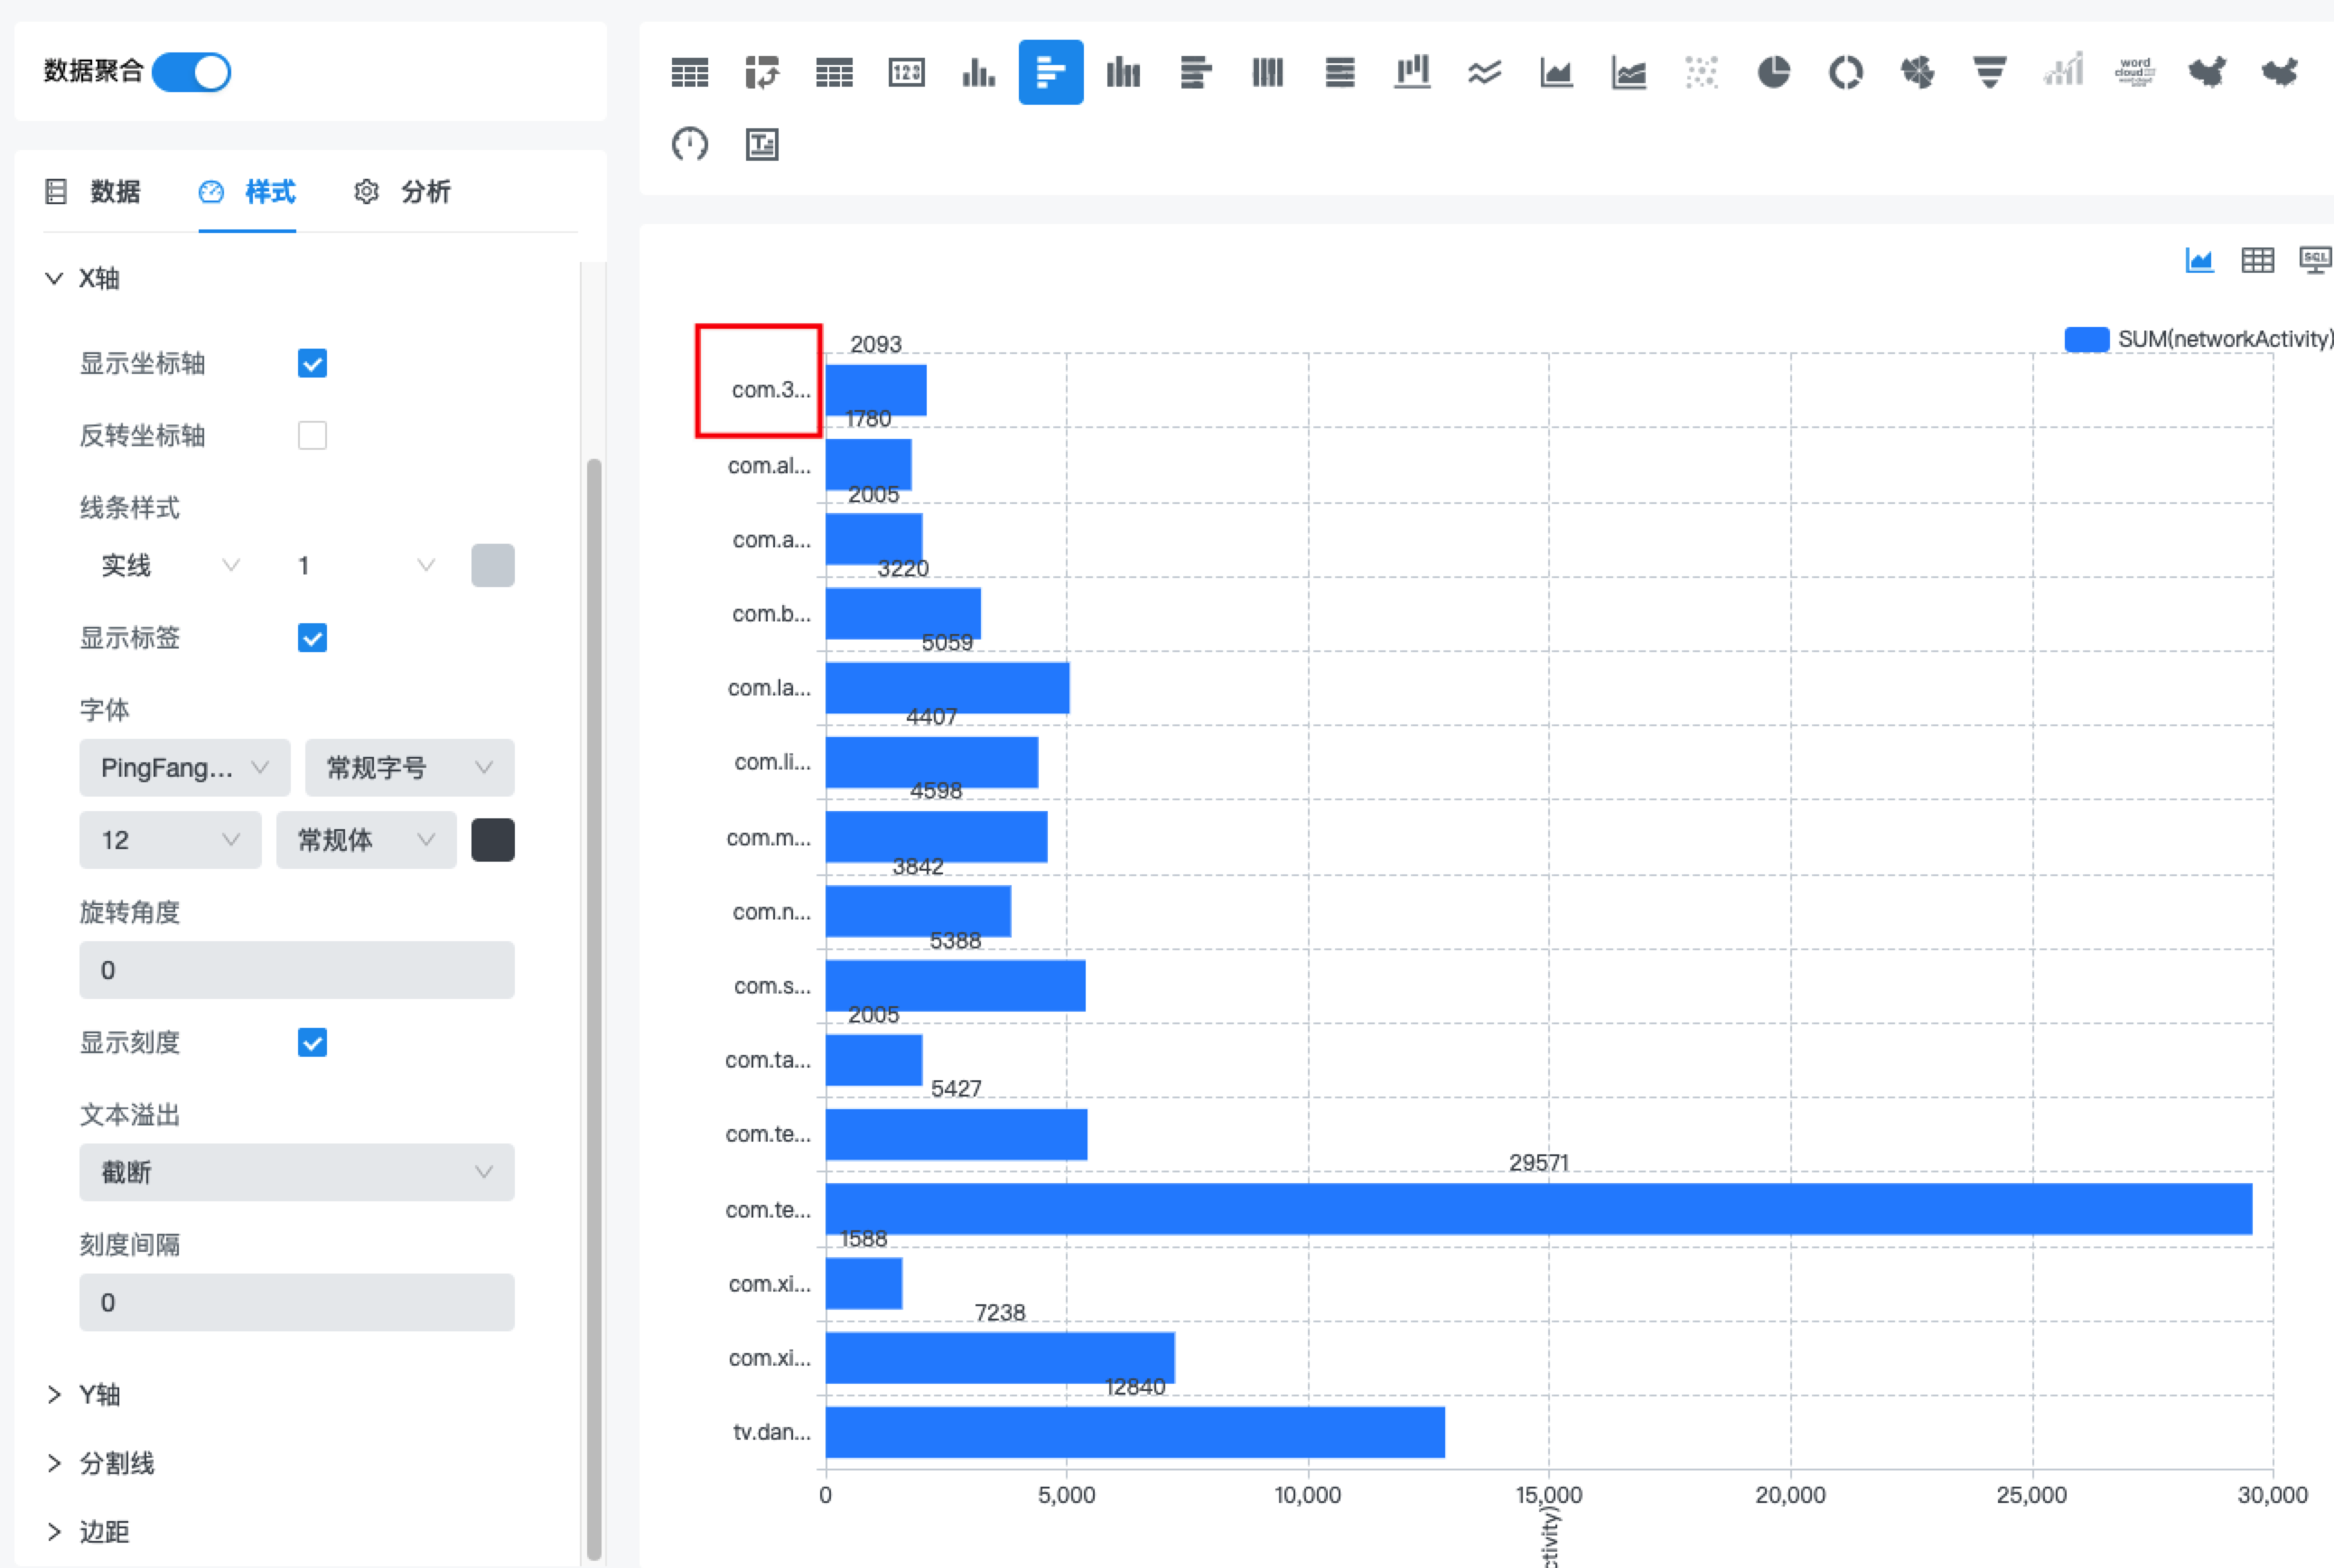
Task: Turn off the 数据聚合 switch
Action: (x=191, y=71)
